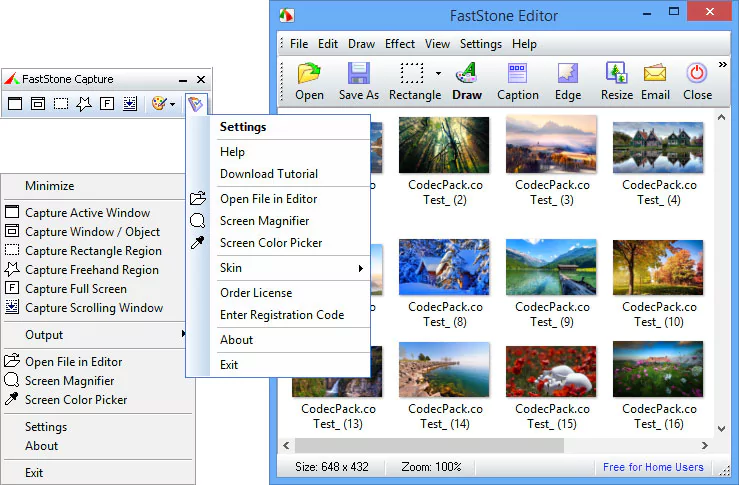Send the image via the Email icon

point(655,80)
